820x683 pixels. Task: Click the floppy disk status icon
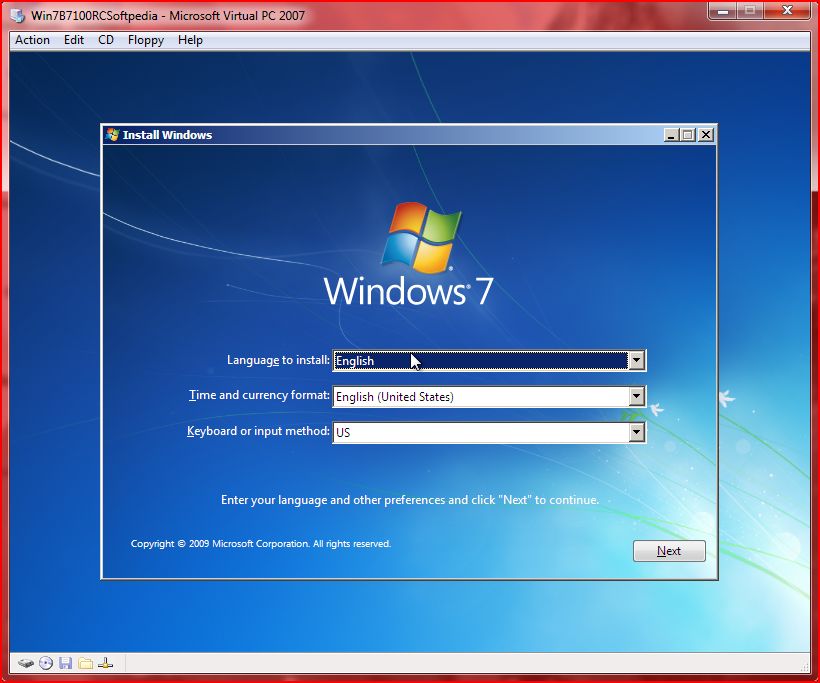click(66, 662)
